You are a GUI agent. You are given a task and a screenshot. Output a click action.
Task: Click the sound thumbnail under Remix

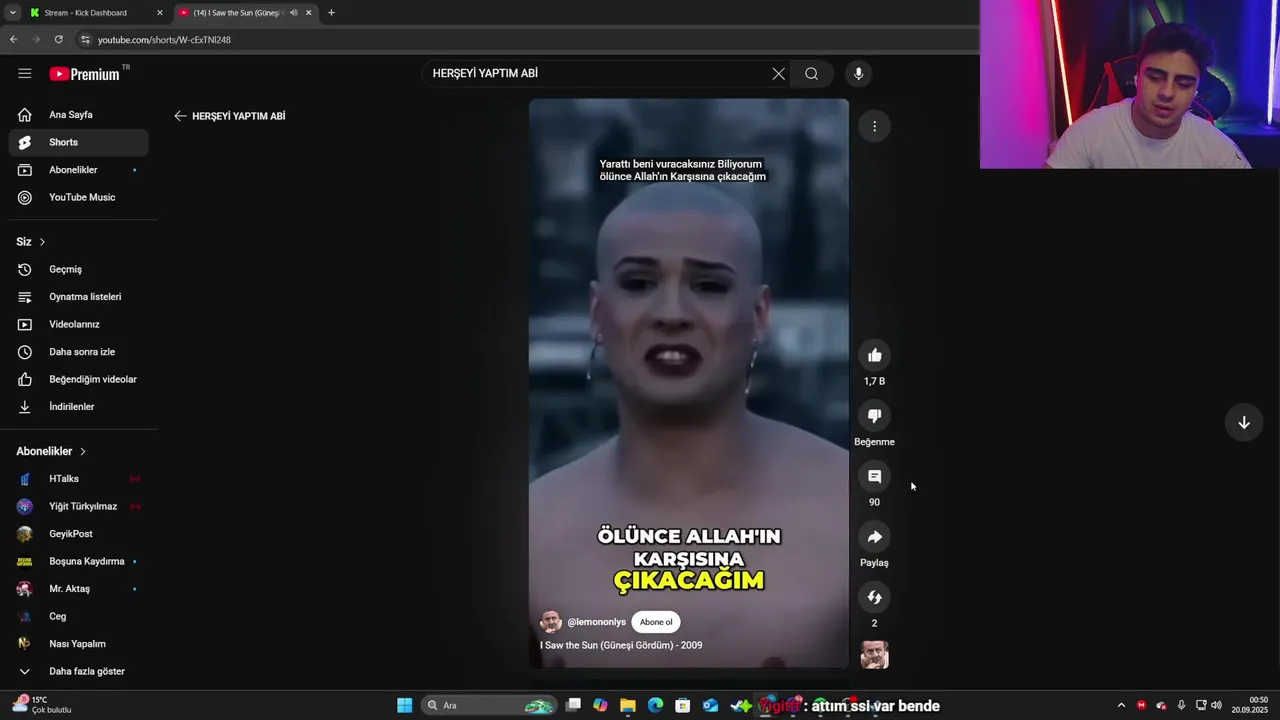click(x=874, y=655)
